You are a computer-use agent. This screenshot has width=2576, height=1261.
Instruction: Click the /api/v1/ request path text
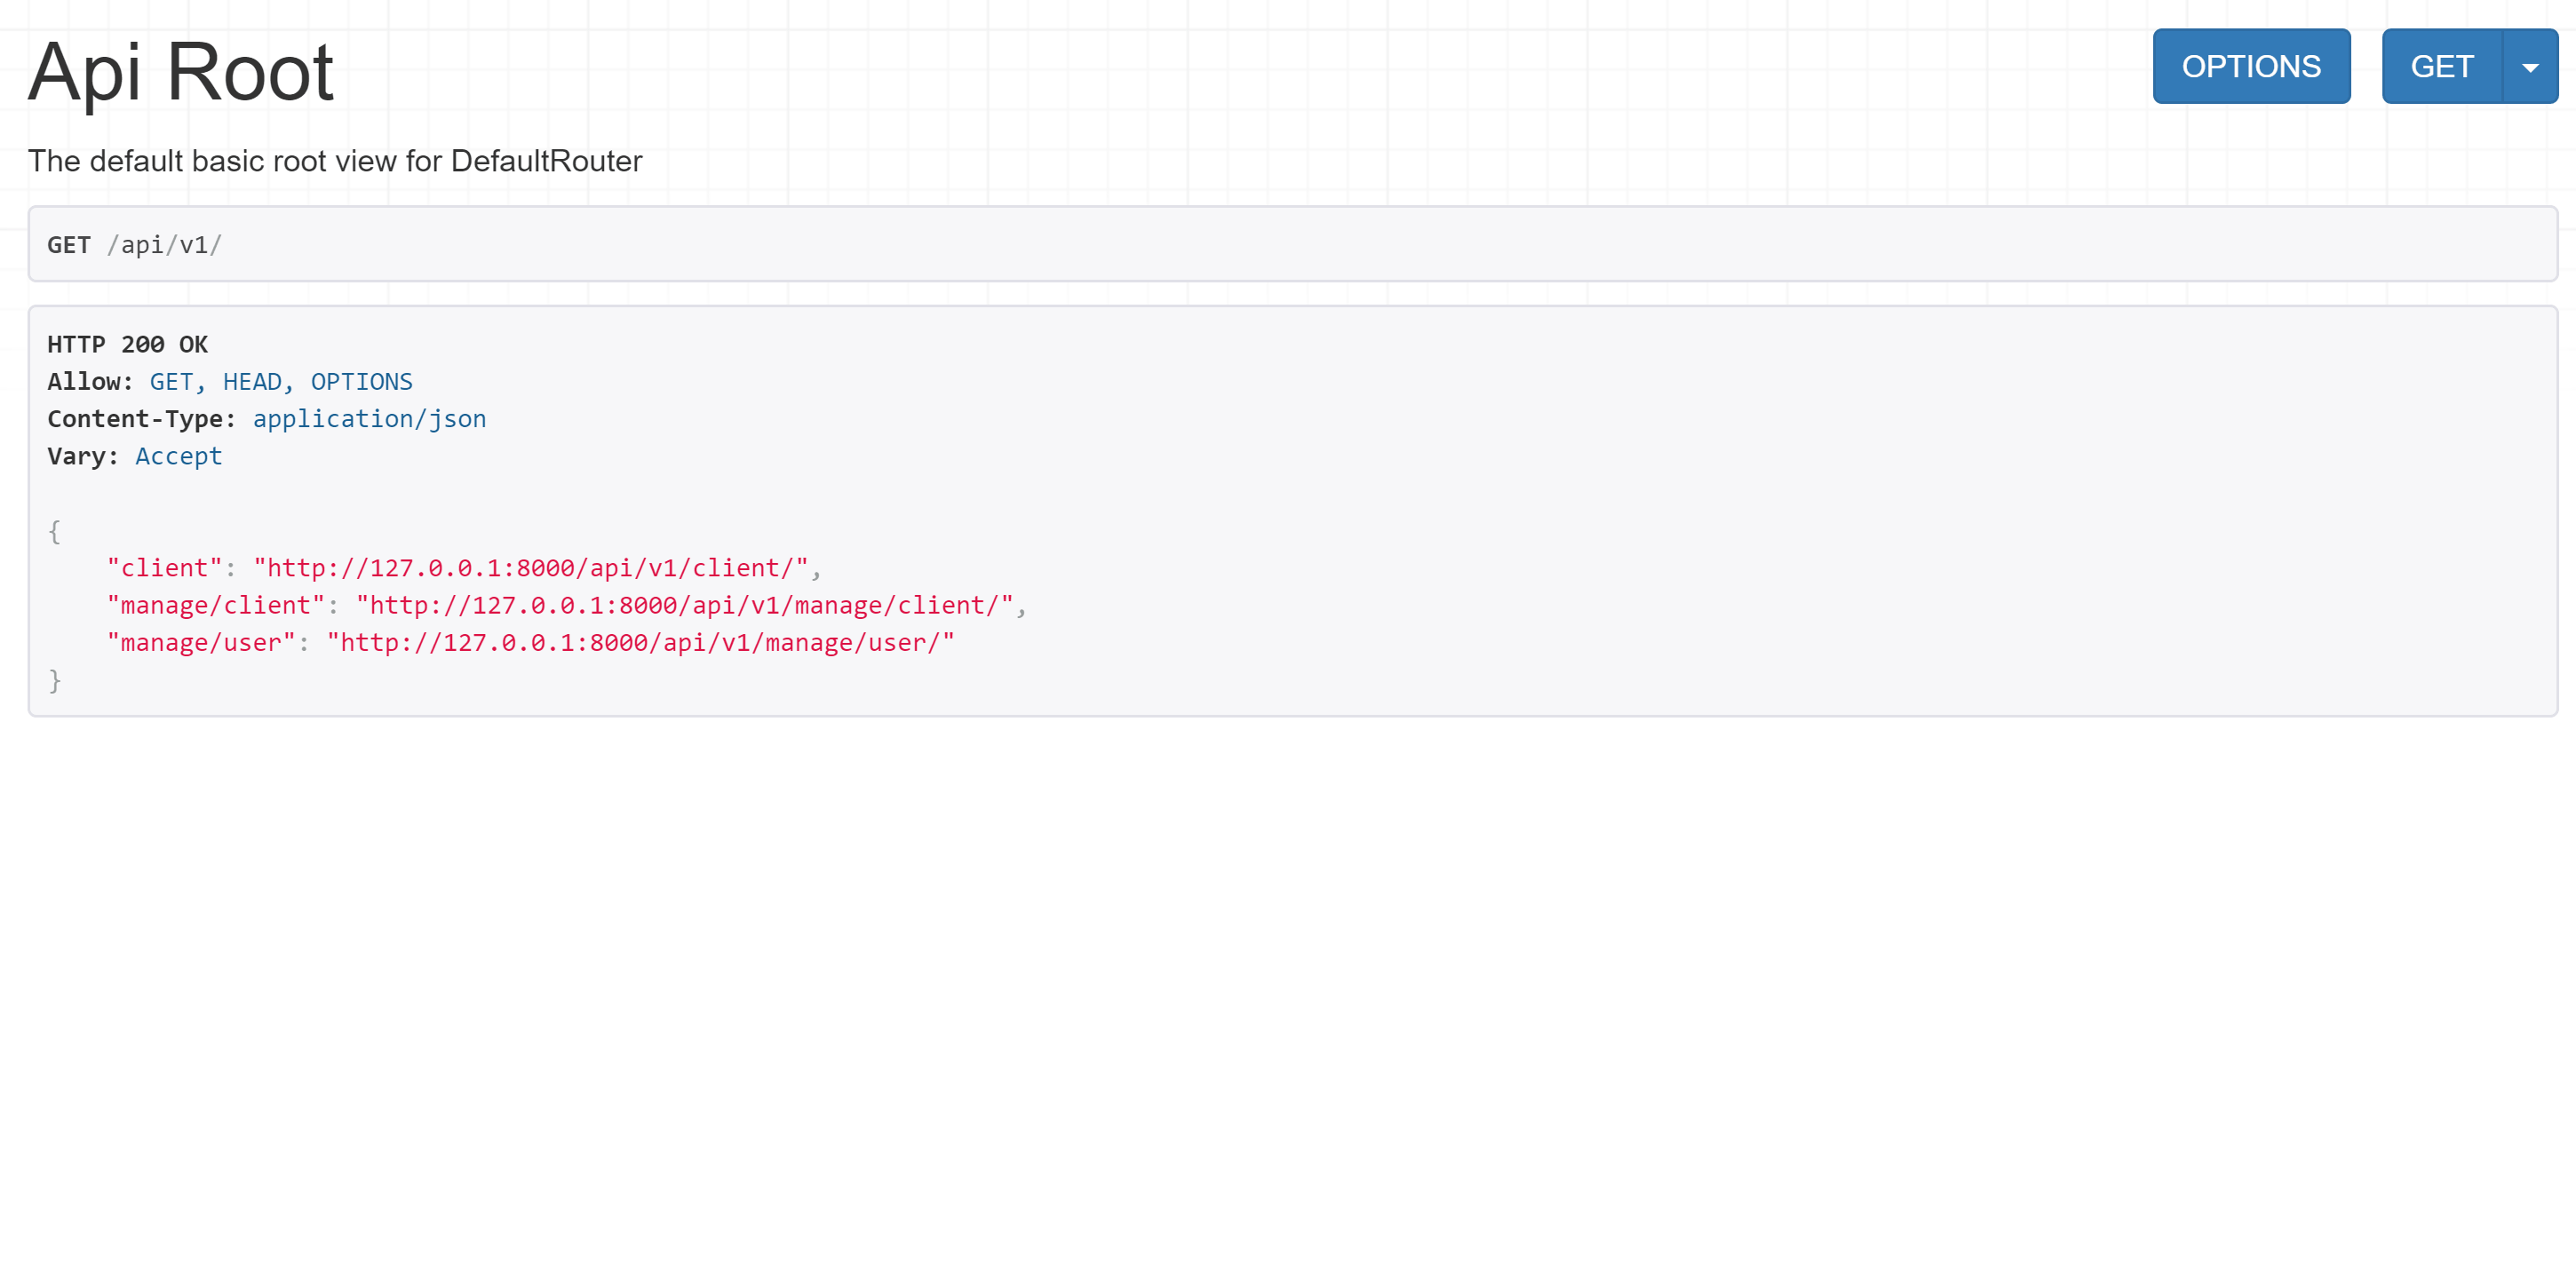(165, 245)
